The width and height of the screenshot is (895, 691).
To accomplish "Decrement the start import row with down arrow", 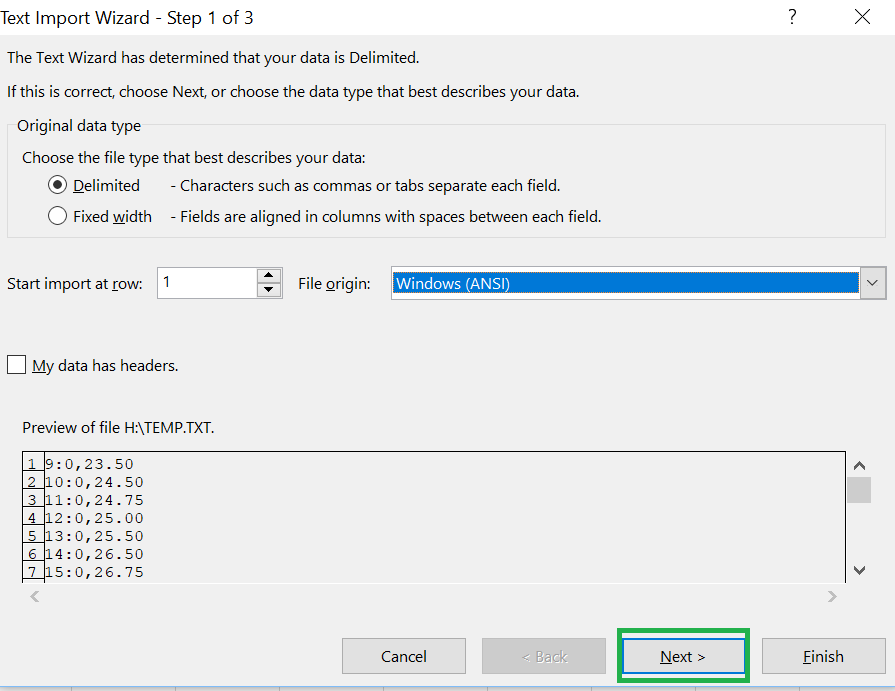I will (x=268, y=290).
